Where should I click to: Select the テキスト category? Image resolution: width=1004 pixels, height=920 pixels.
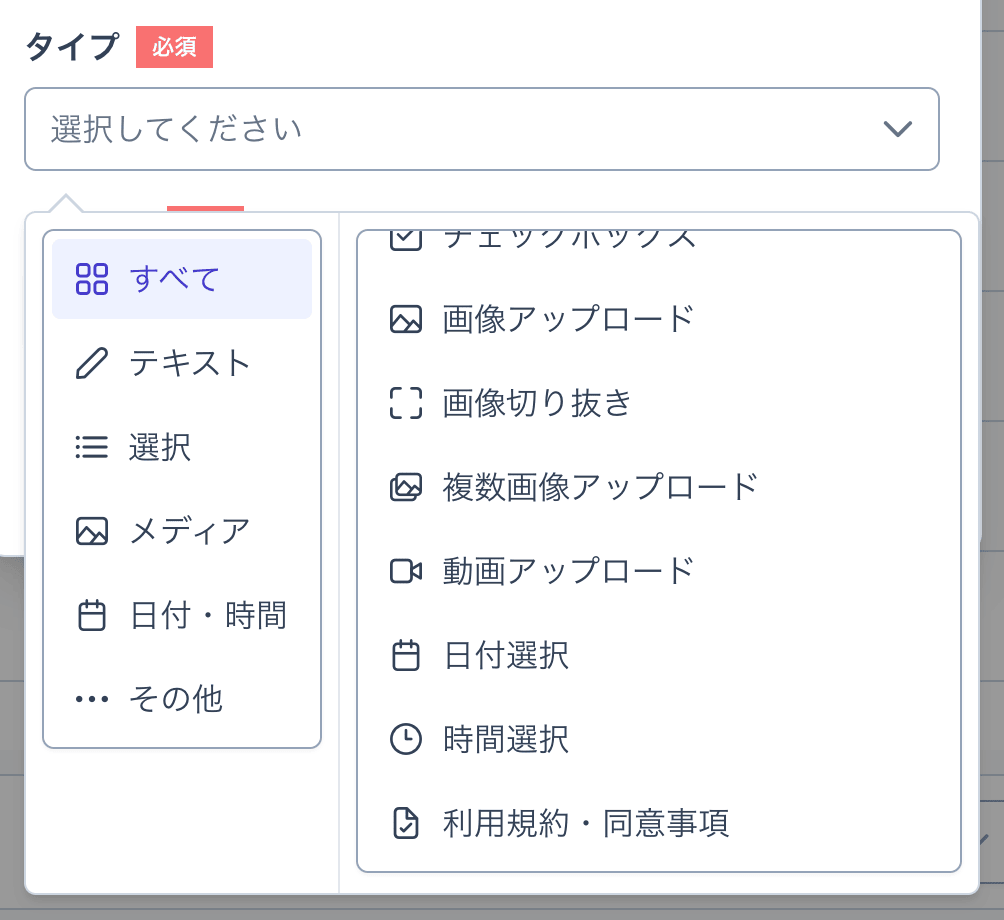coord(182,363)
